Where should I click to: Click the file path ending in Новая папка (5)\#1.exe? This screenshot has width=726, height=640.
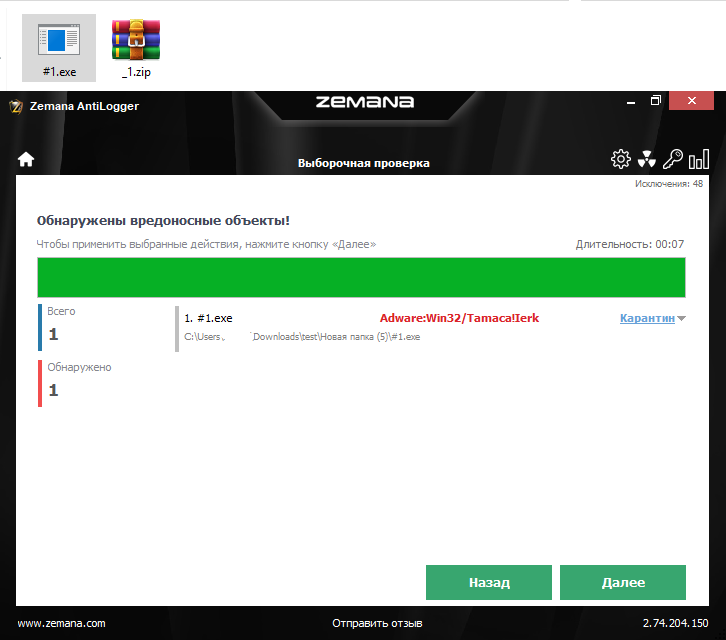point(302,337)
